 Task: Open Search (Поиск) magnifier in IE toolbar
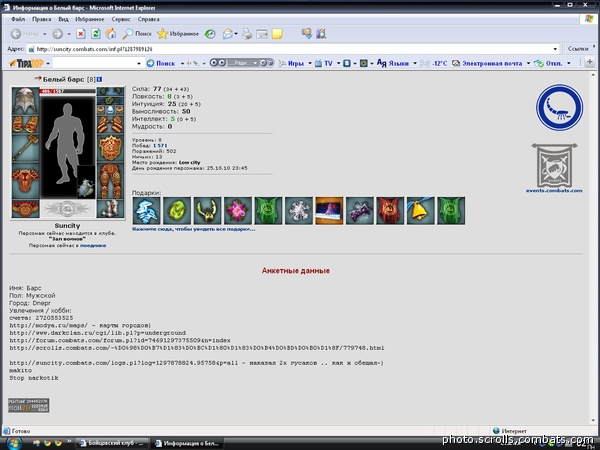tap(137, 34)
